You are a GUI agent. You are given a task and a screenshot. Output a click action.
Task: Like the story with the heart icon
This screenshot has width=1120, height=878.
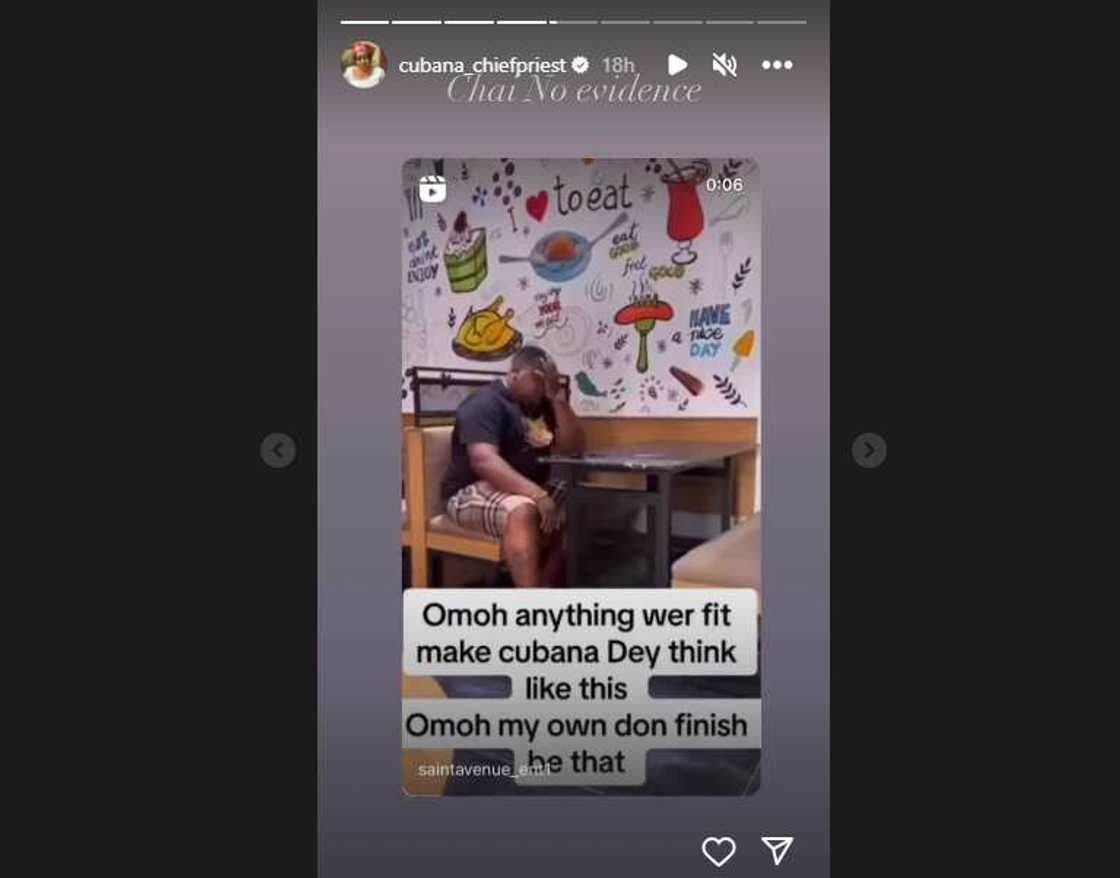[718, 851]
